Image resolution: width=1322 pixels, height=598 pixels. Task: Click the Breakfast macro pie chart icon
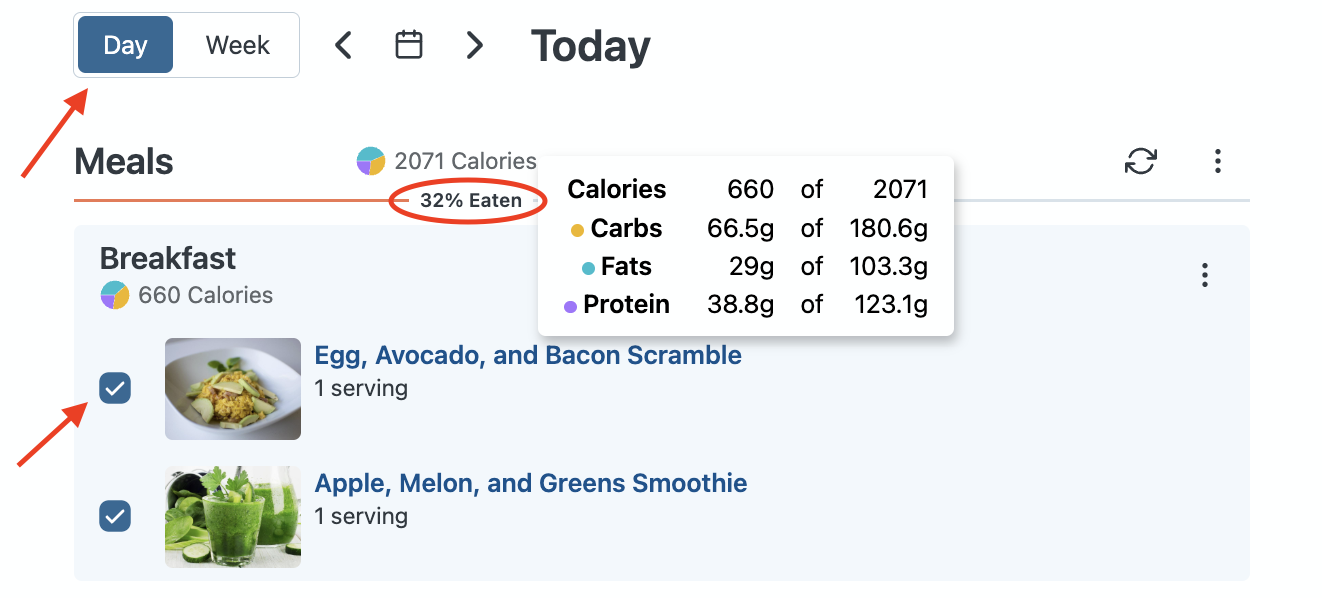(115, 295)
